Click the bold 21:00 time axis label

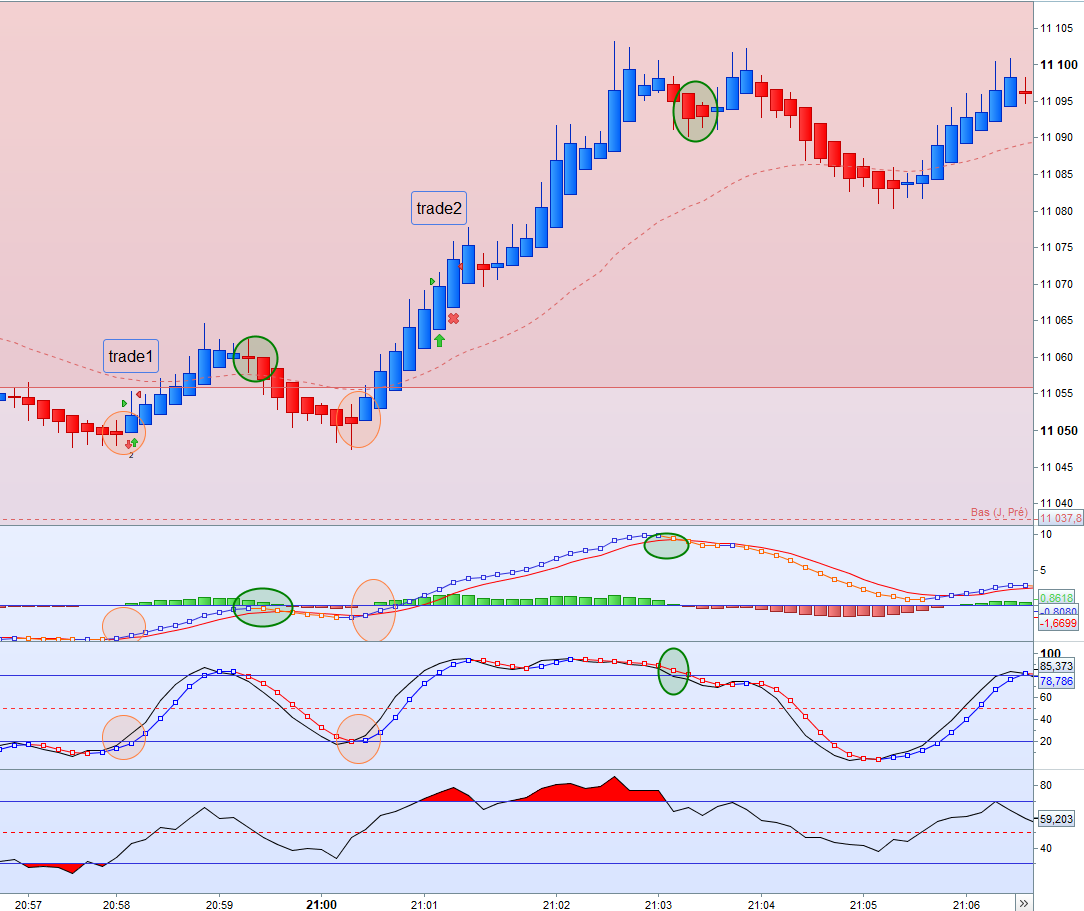[321, 905]
